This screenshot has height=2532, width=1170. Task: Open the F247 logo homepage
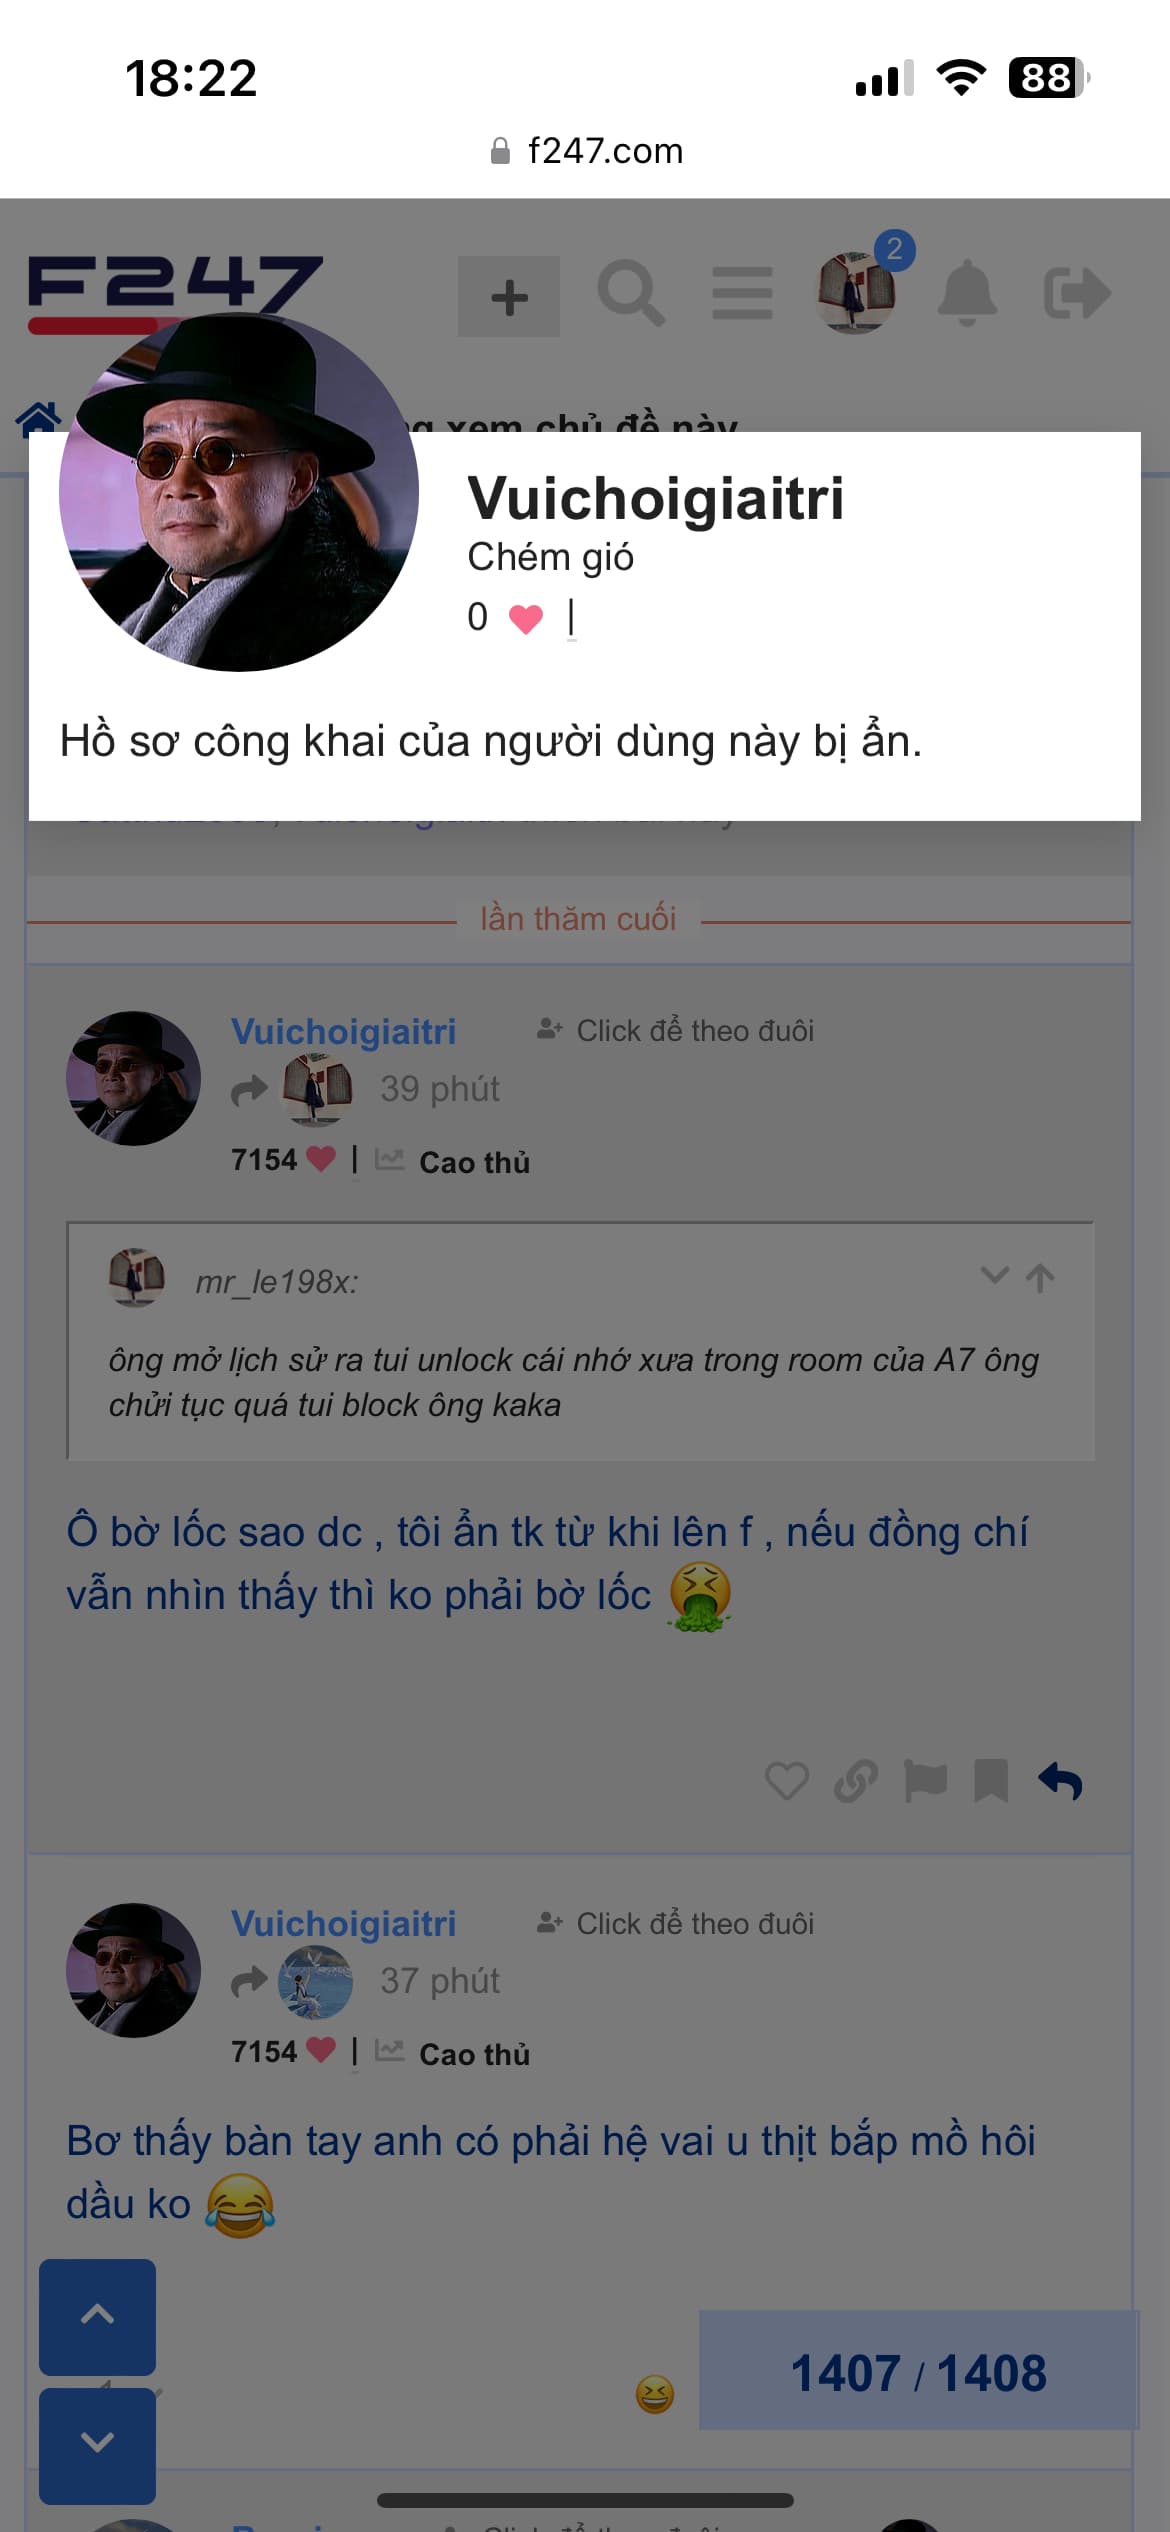pyautogui.click(x=175, y=290)
